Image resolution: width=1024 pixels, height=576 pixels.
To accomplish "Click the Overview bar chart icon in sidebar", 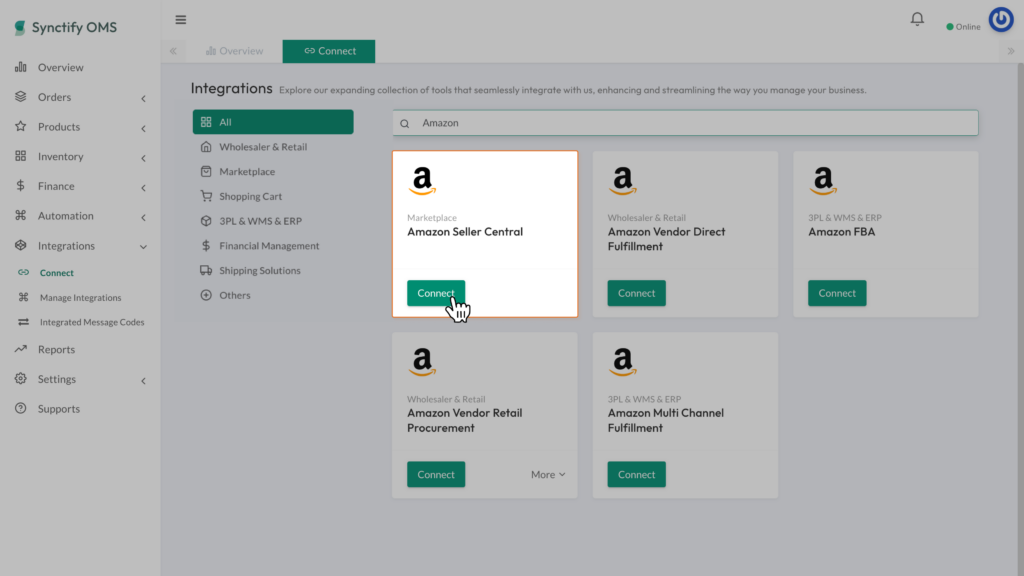I will (21, 67).
